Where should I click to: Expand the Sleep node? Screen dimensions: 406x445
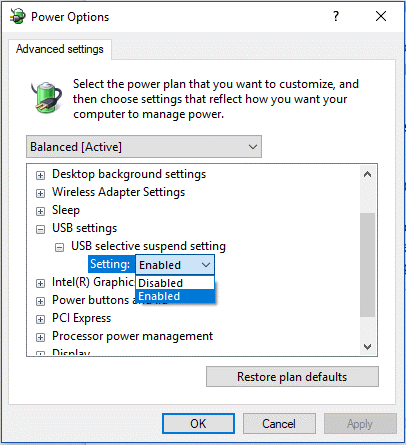[x=40, y=211]
